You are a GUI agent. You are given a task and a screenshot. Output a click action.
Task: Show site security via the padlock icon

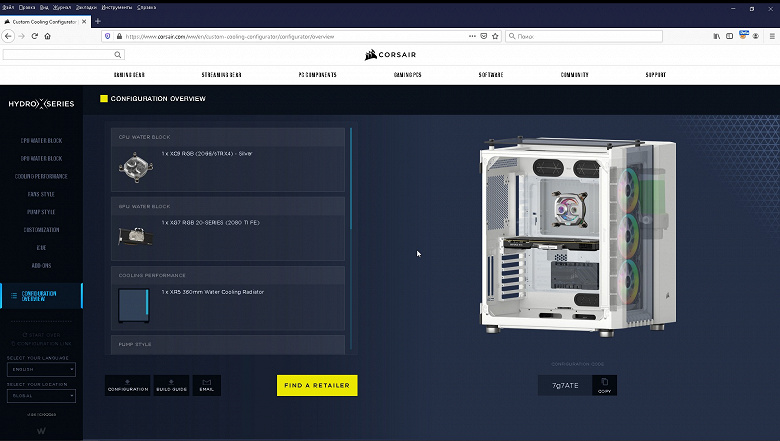pyautogui.click(x=119, y=36)
